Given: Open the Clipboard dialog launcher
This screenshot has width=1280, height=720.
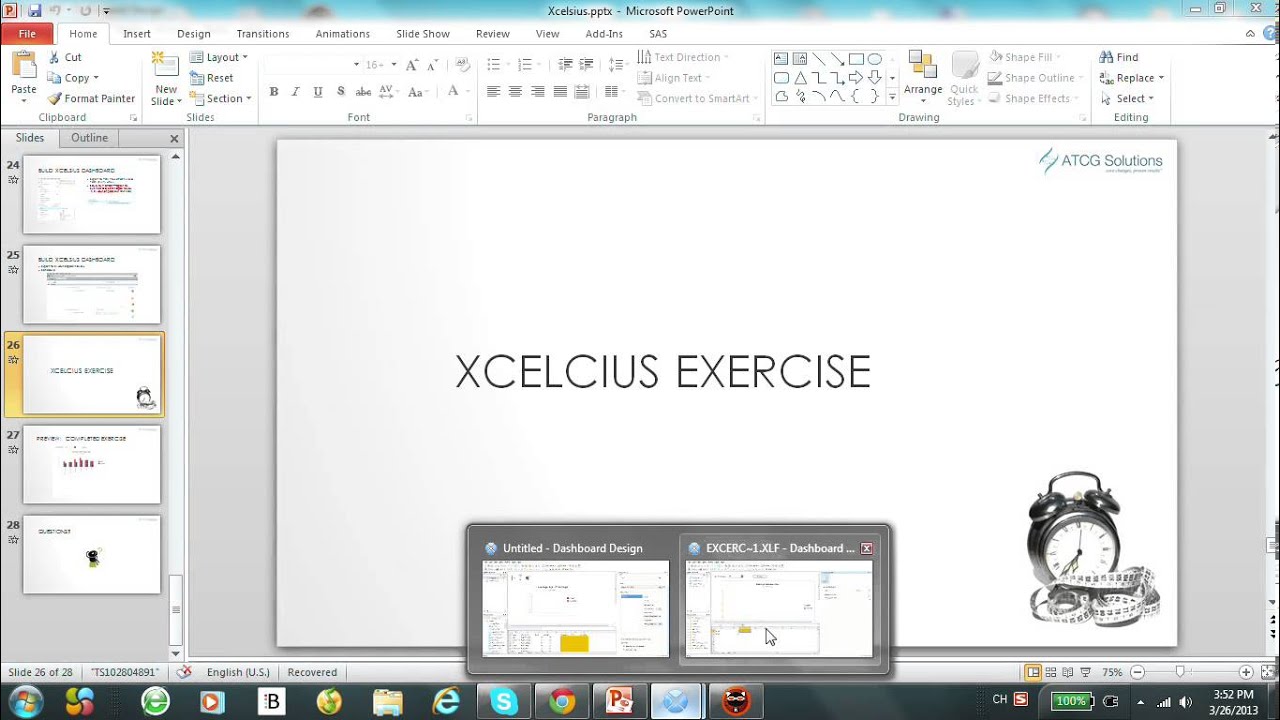Looking at the screenshot, I should pos(132,118).
